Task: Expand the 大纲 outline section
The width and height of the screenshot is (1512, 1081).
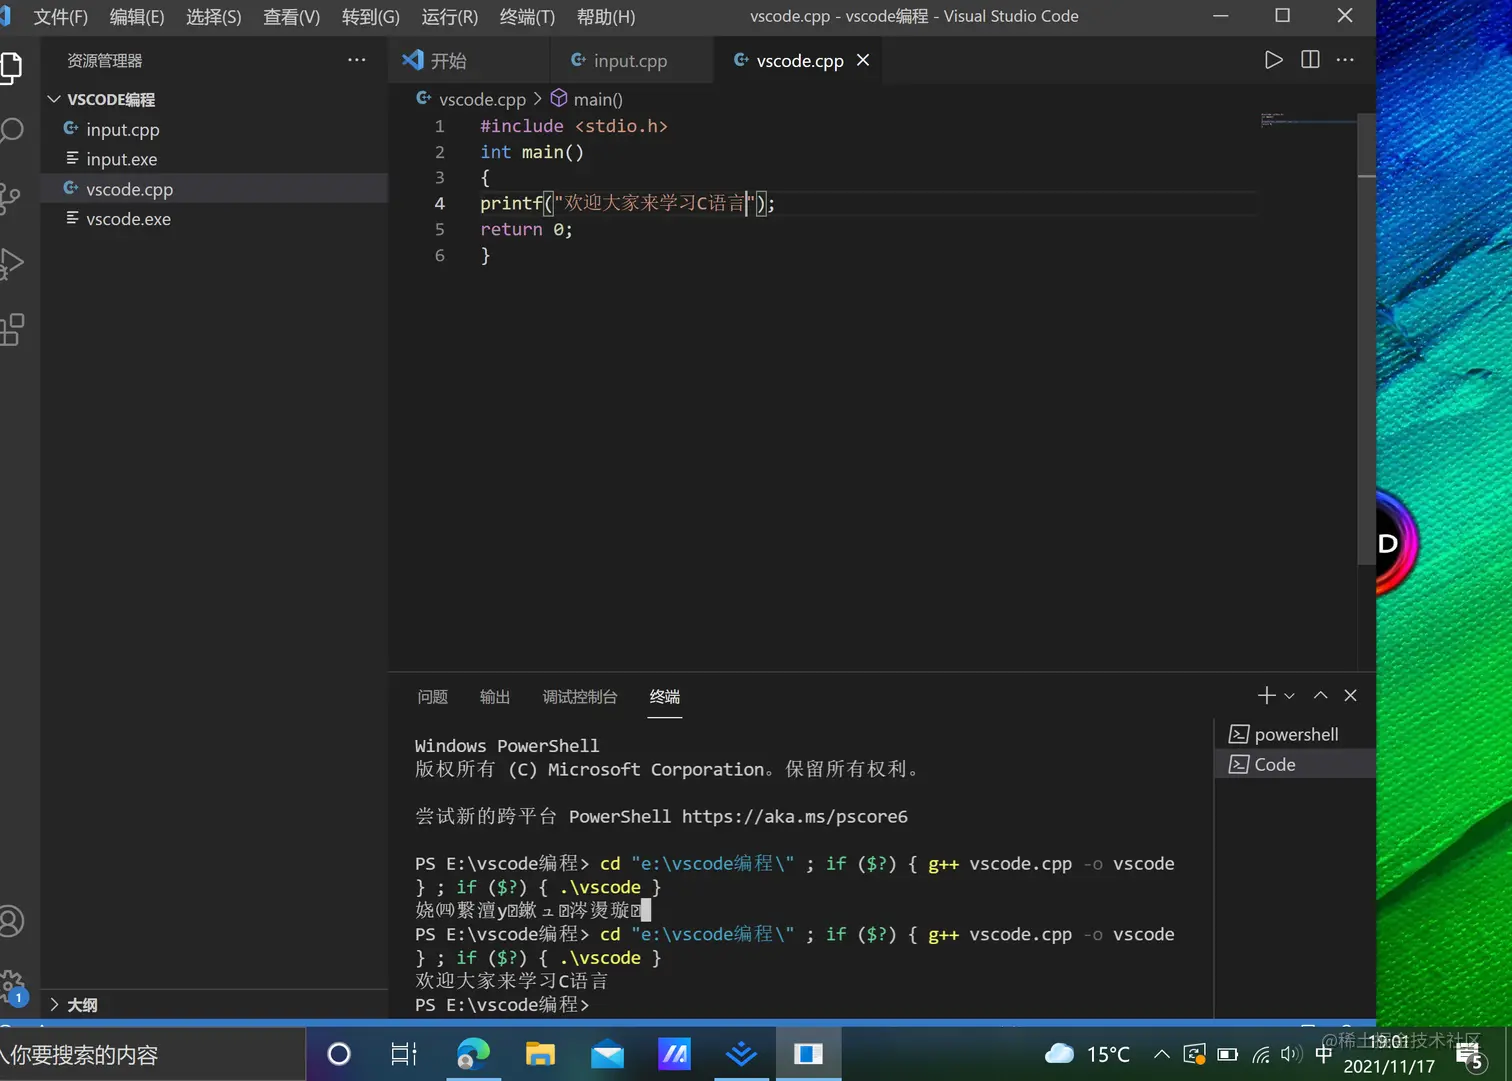Action: point(214,1005)
